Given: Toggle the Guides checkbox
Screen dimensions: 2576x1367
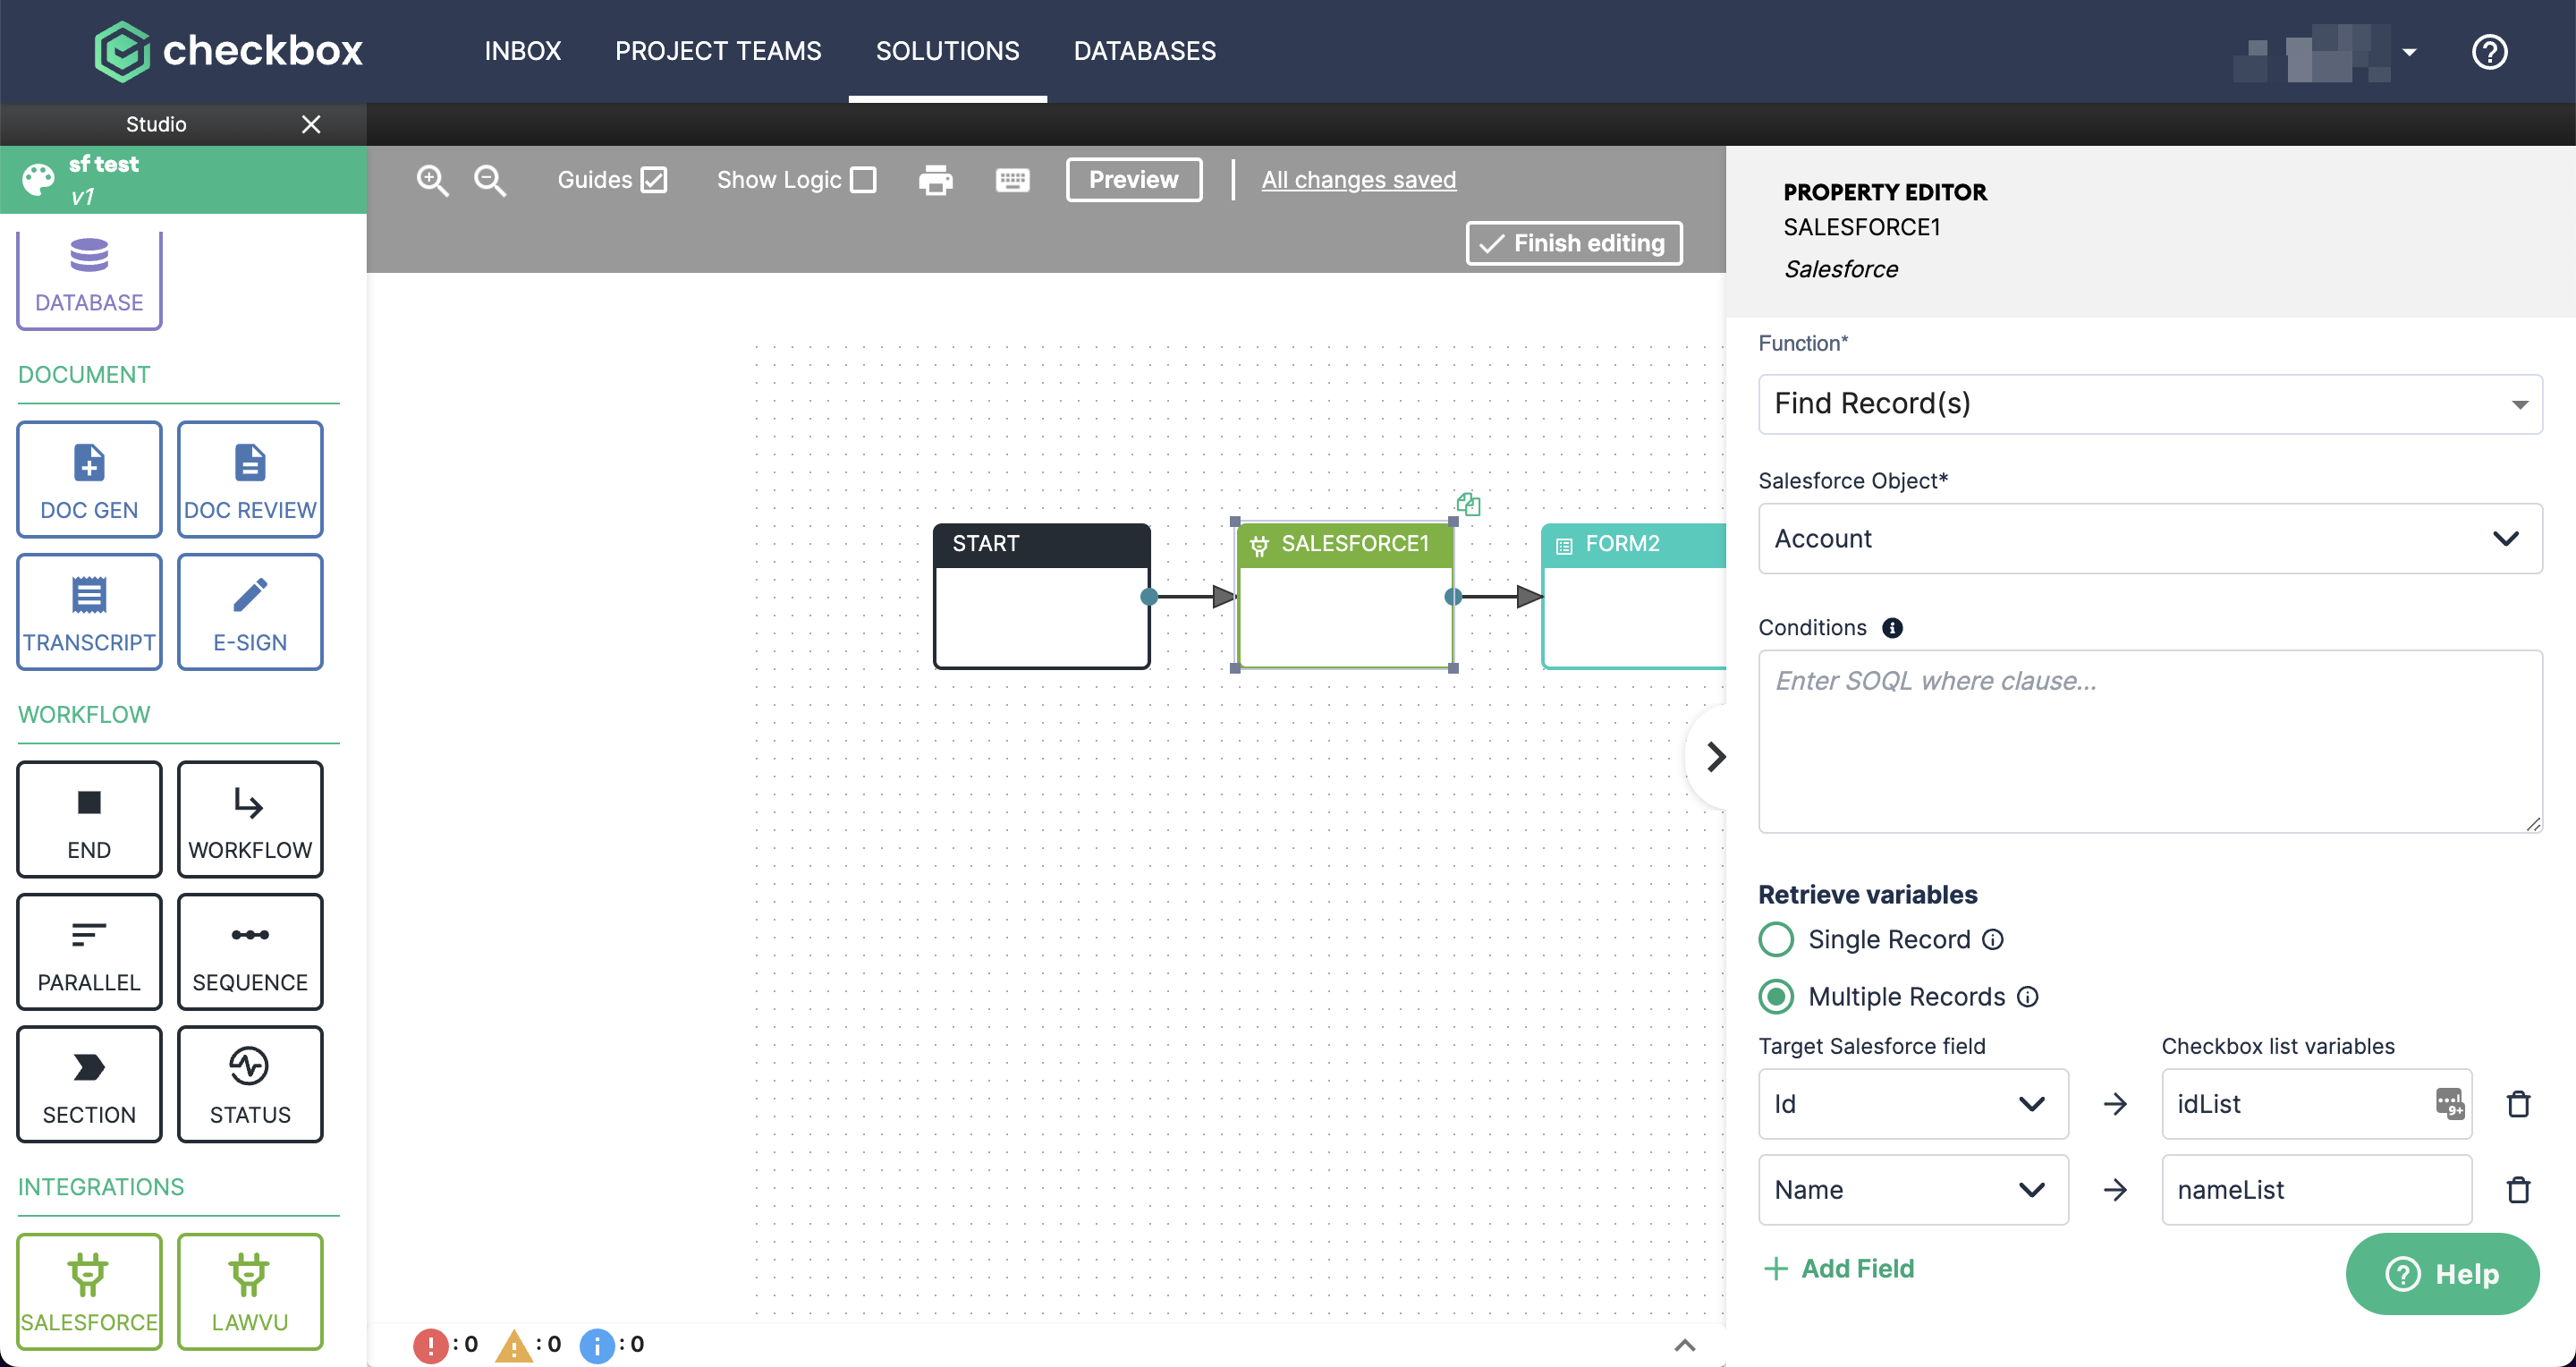Looking at the screenshot, I should pyautogui.click(x=654, y=180).
